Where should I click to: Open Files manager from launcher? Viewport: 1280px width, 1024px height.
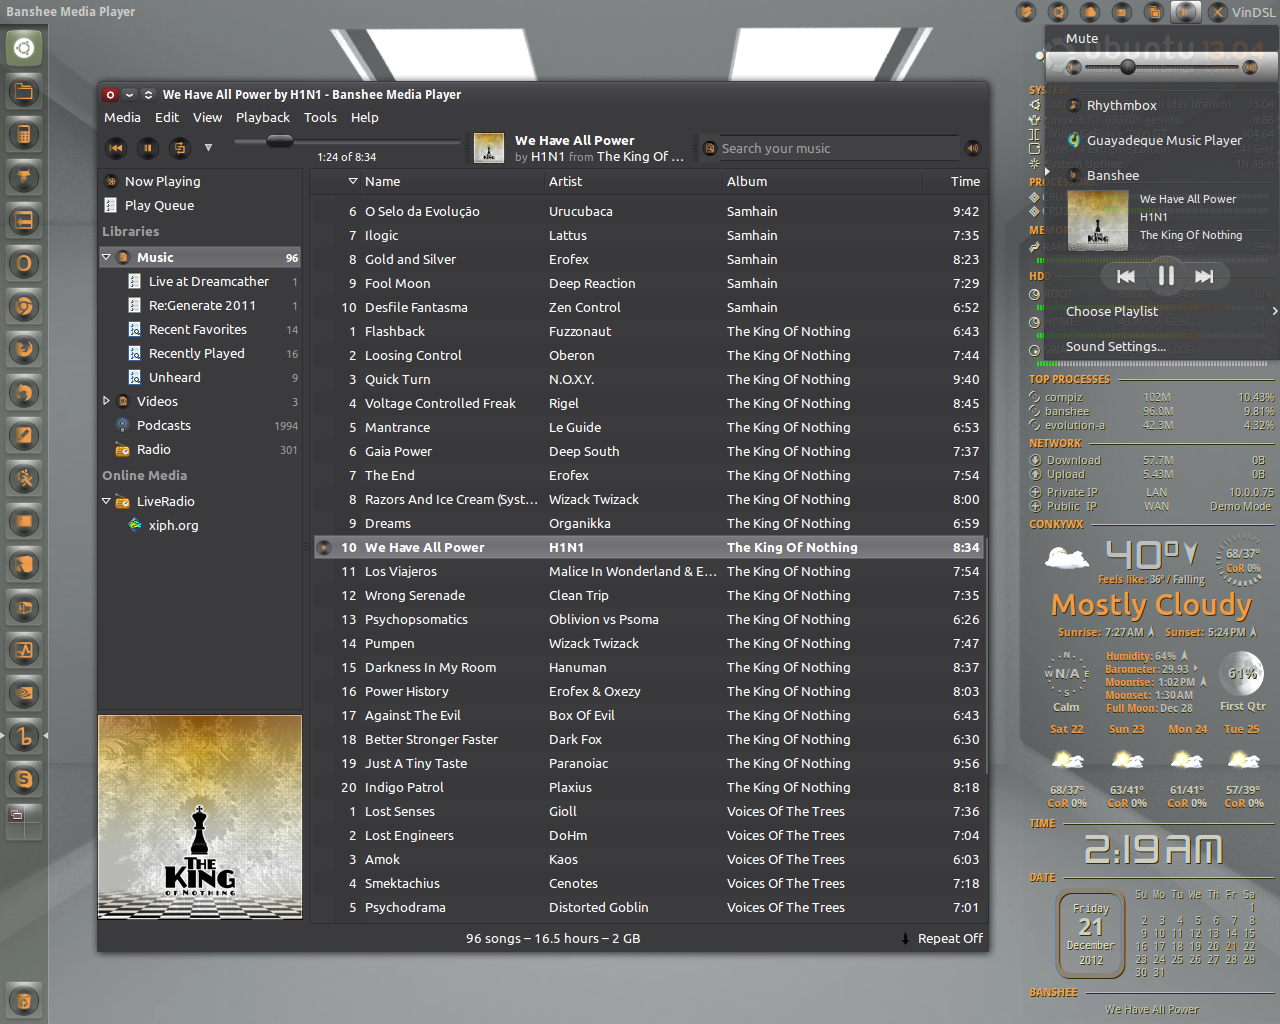24,92
